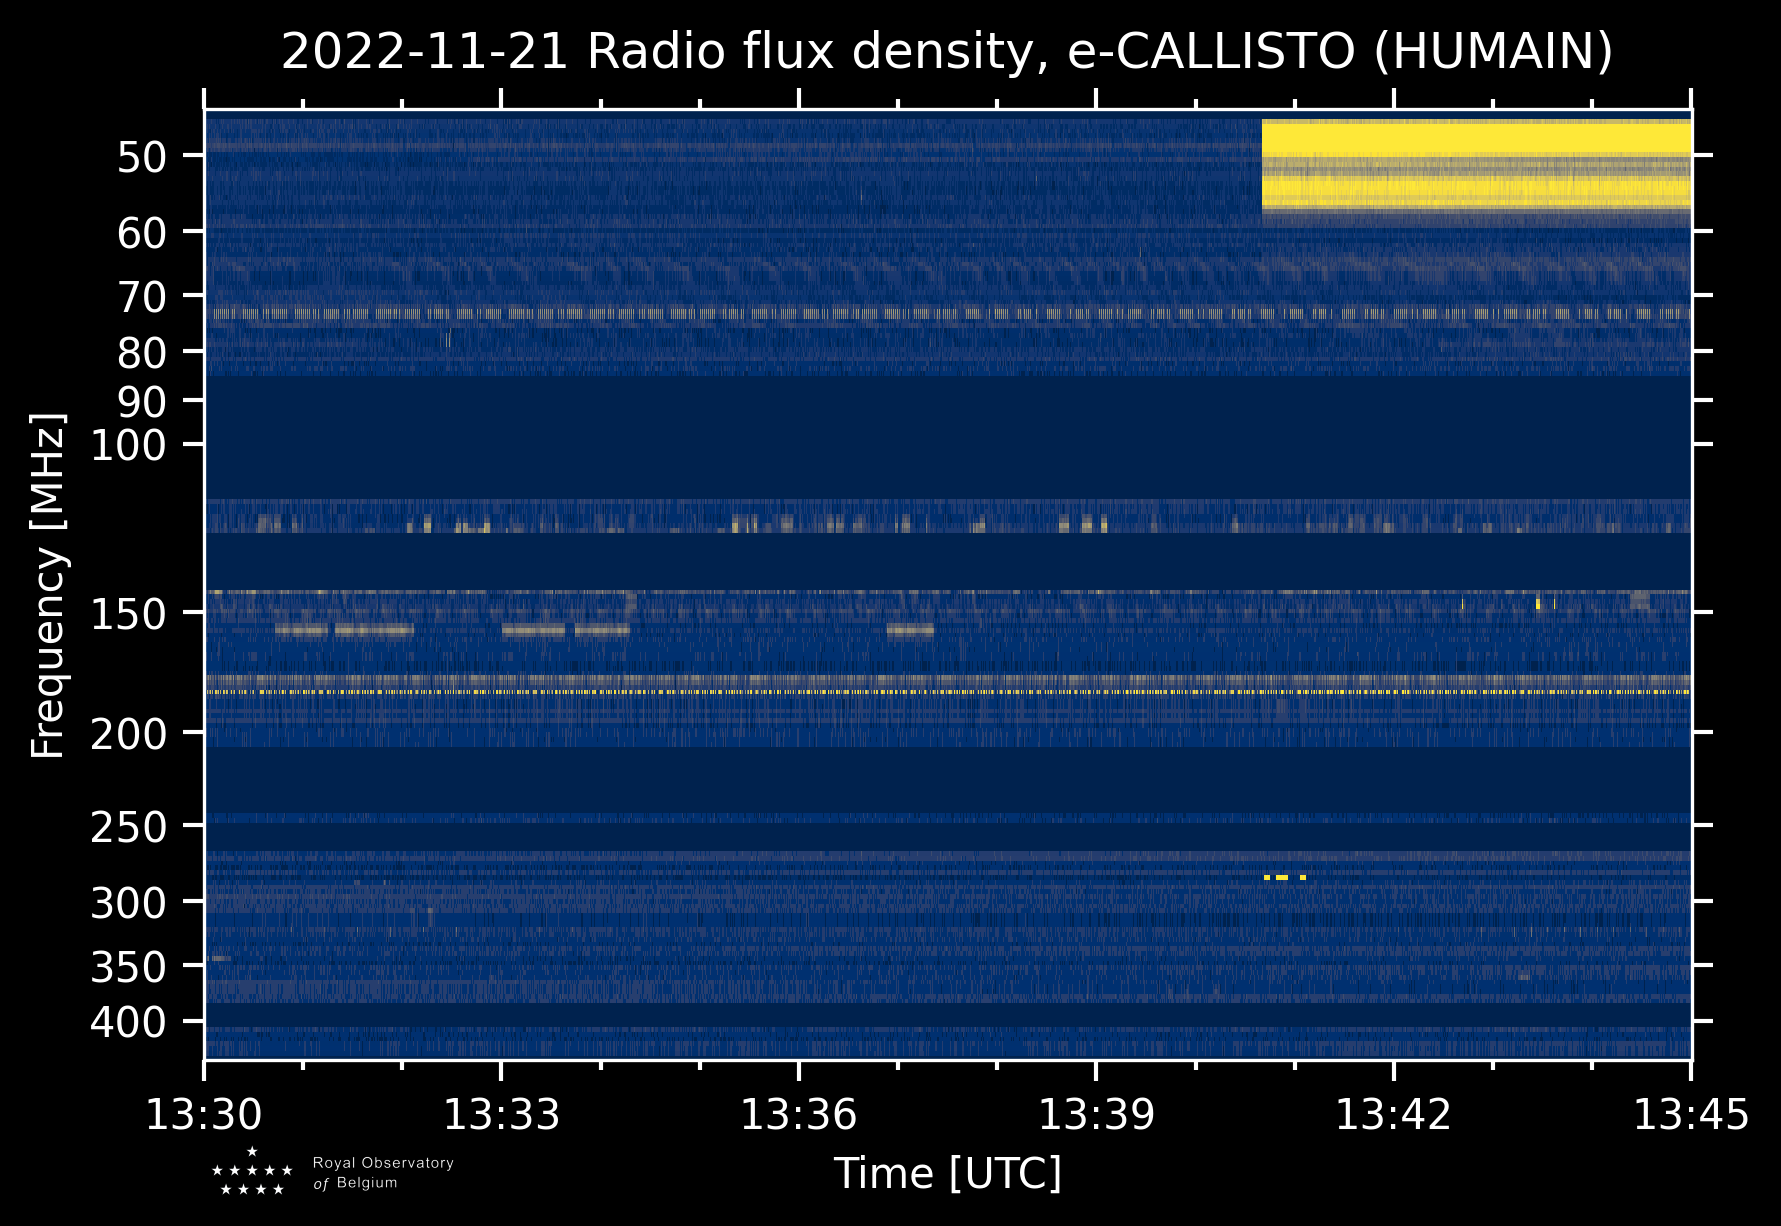
Task: Select the 13:45 time tick label
Action: (x=1690, y=1114)
